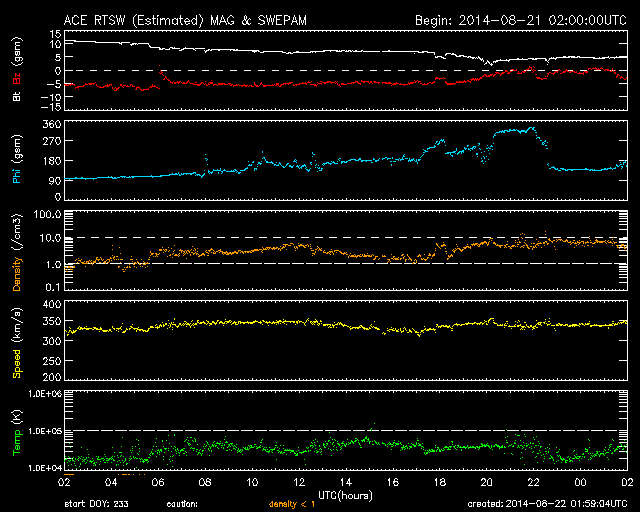
Task: Click the yellow Speed (km/s) axis label
Action: pos(17,343)
